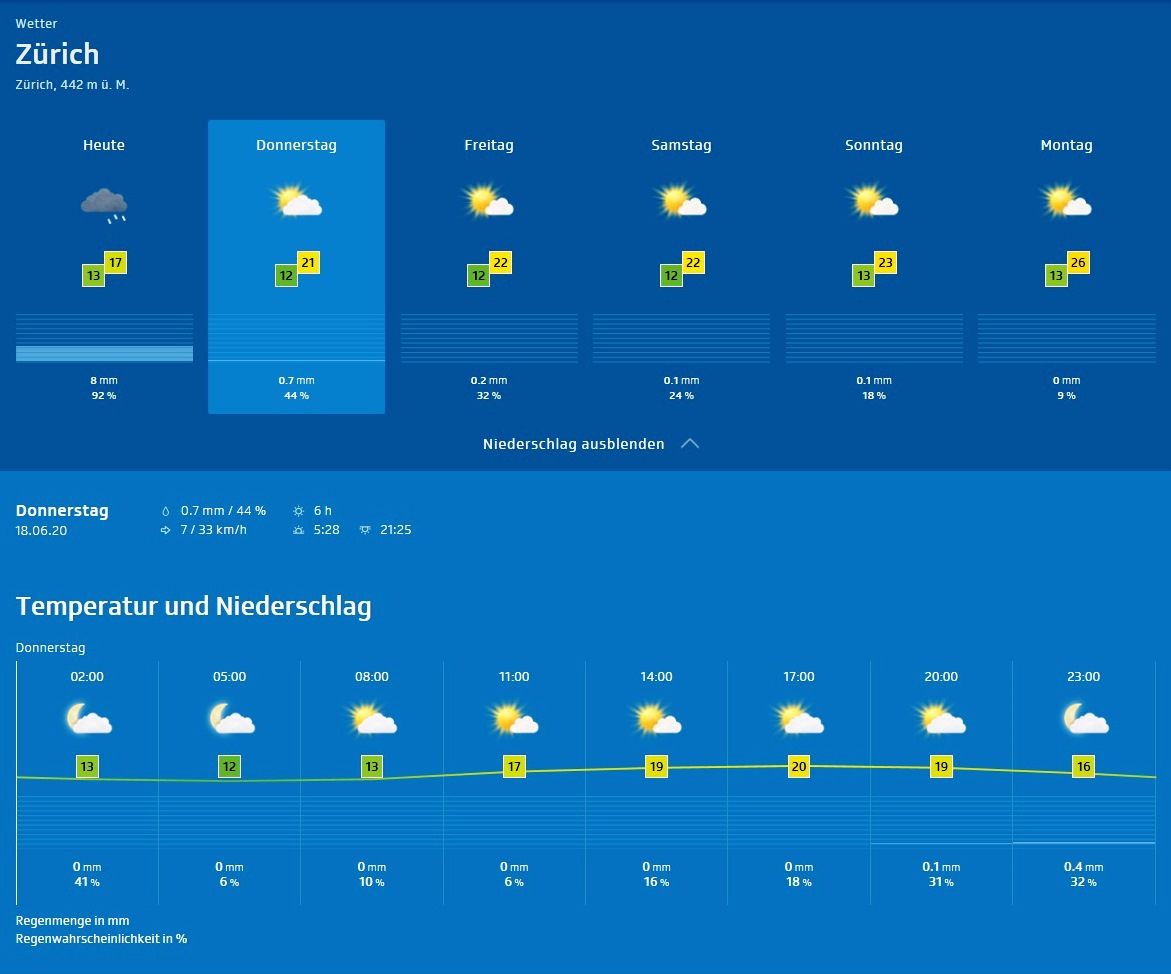The height and width of the screenshot is (974, 1171).
Task: Open the Heute day label
Action: [104, 146]
